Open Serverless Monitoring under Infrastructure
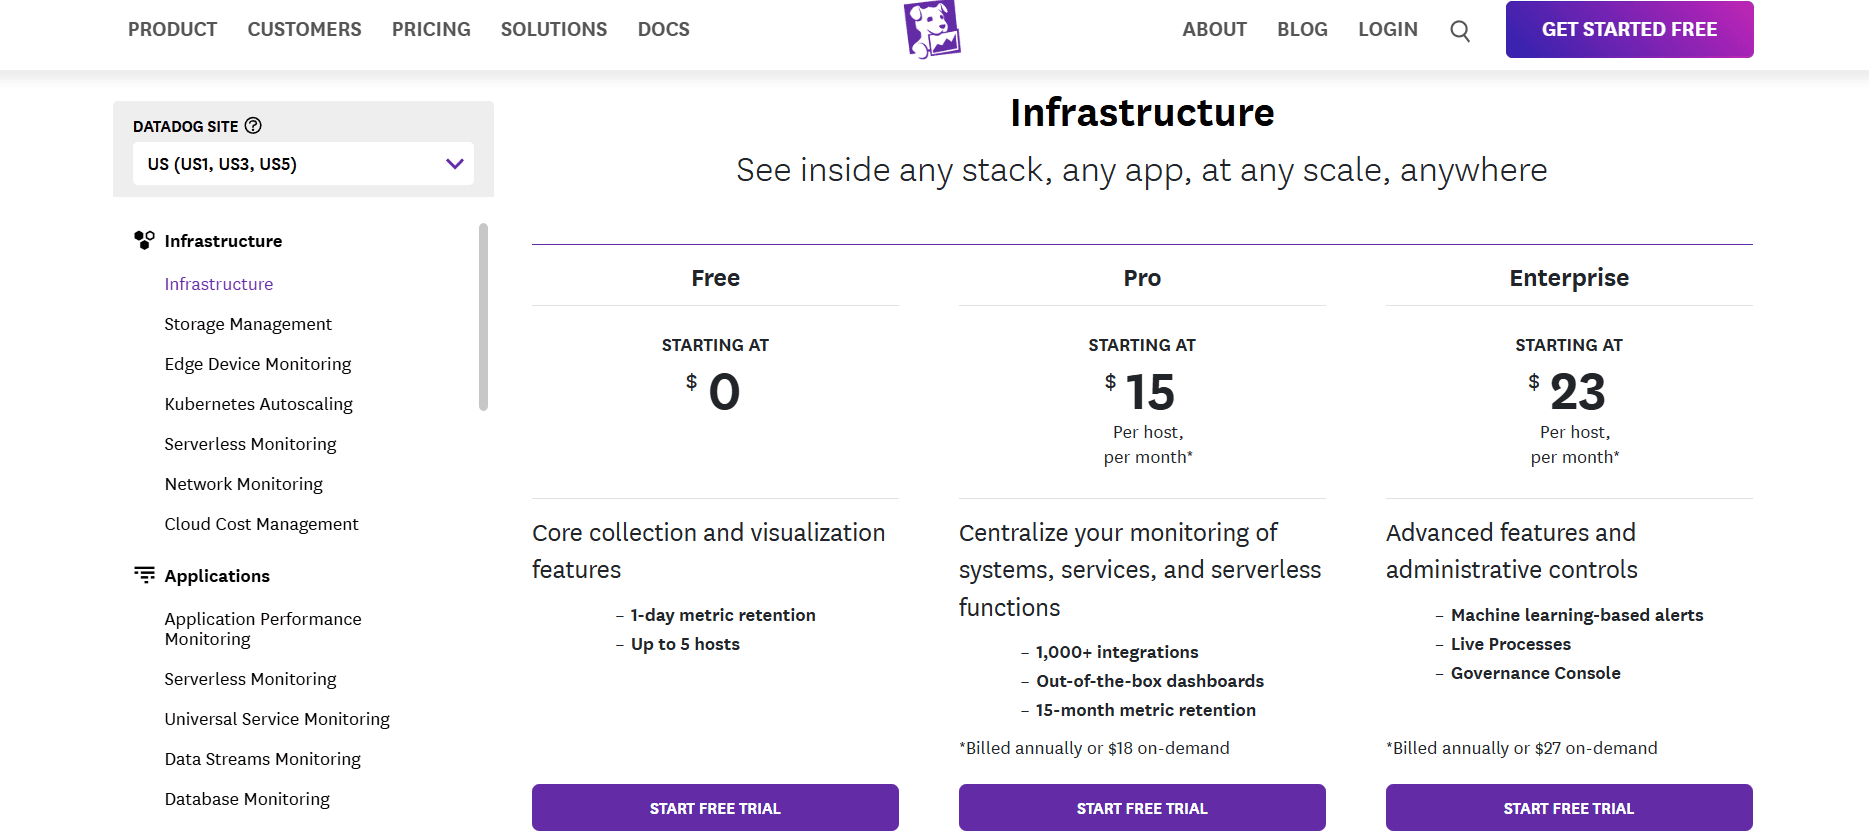 pos(250,444)
